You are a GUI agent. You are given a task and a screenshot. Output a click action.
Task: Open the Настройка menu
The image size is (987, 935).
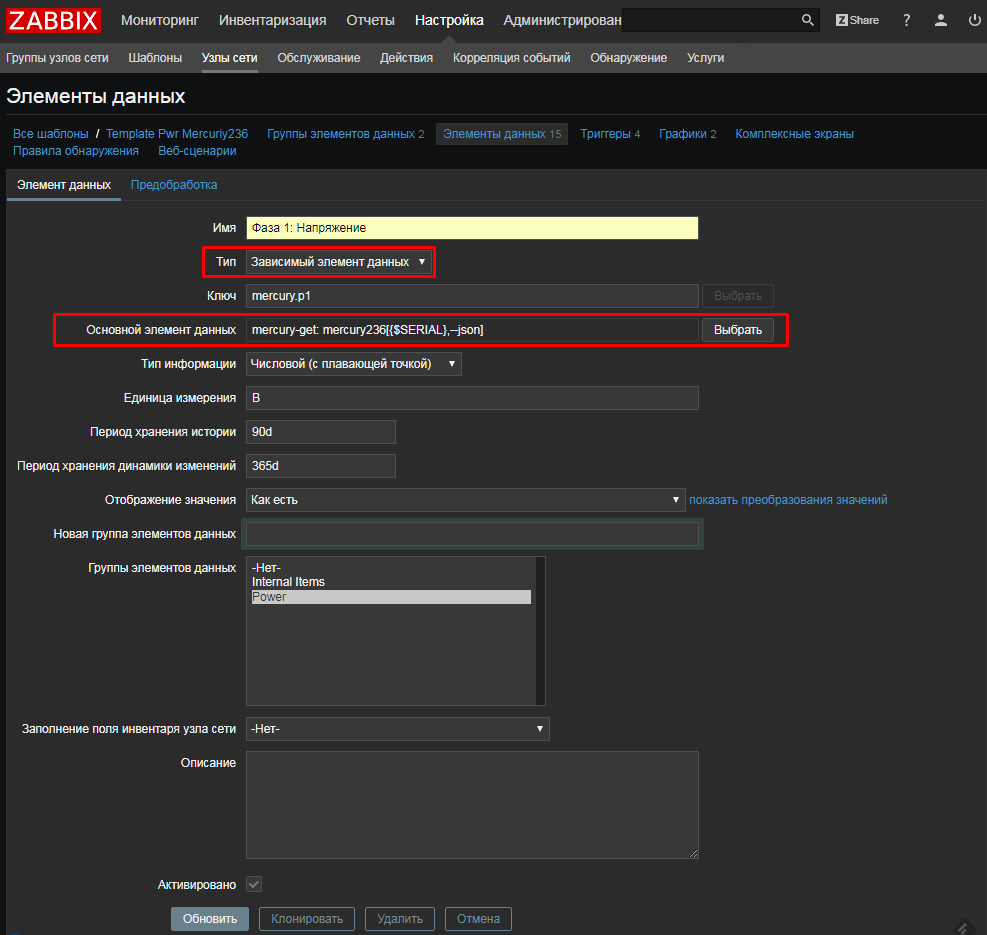click(x=449, y=20)
